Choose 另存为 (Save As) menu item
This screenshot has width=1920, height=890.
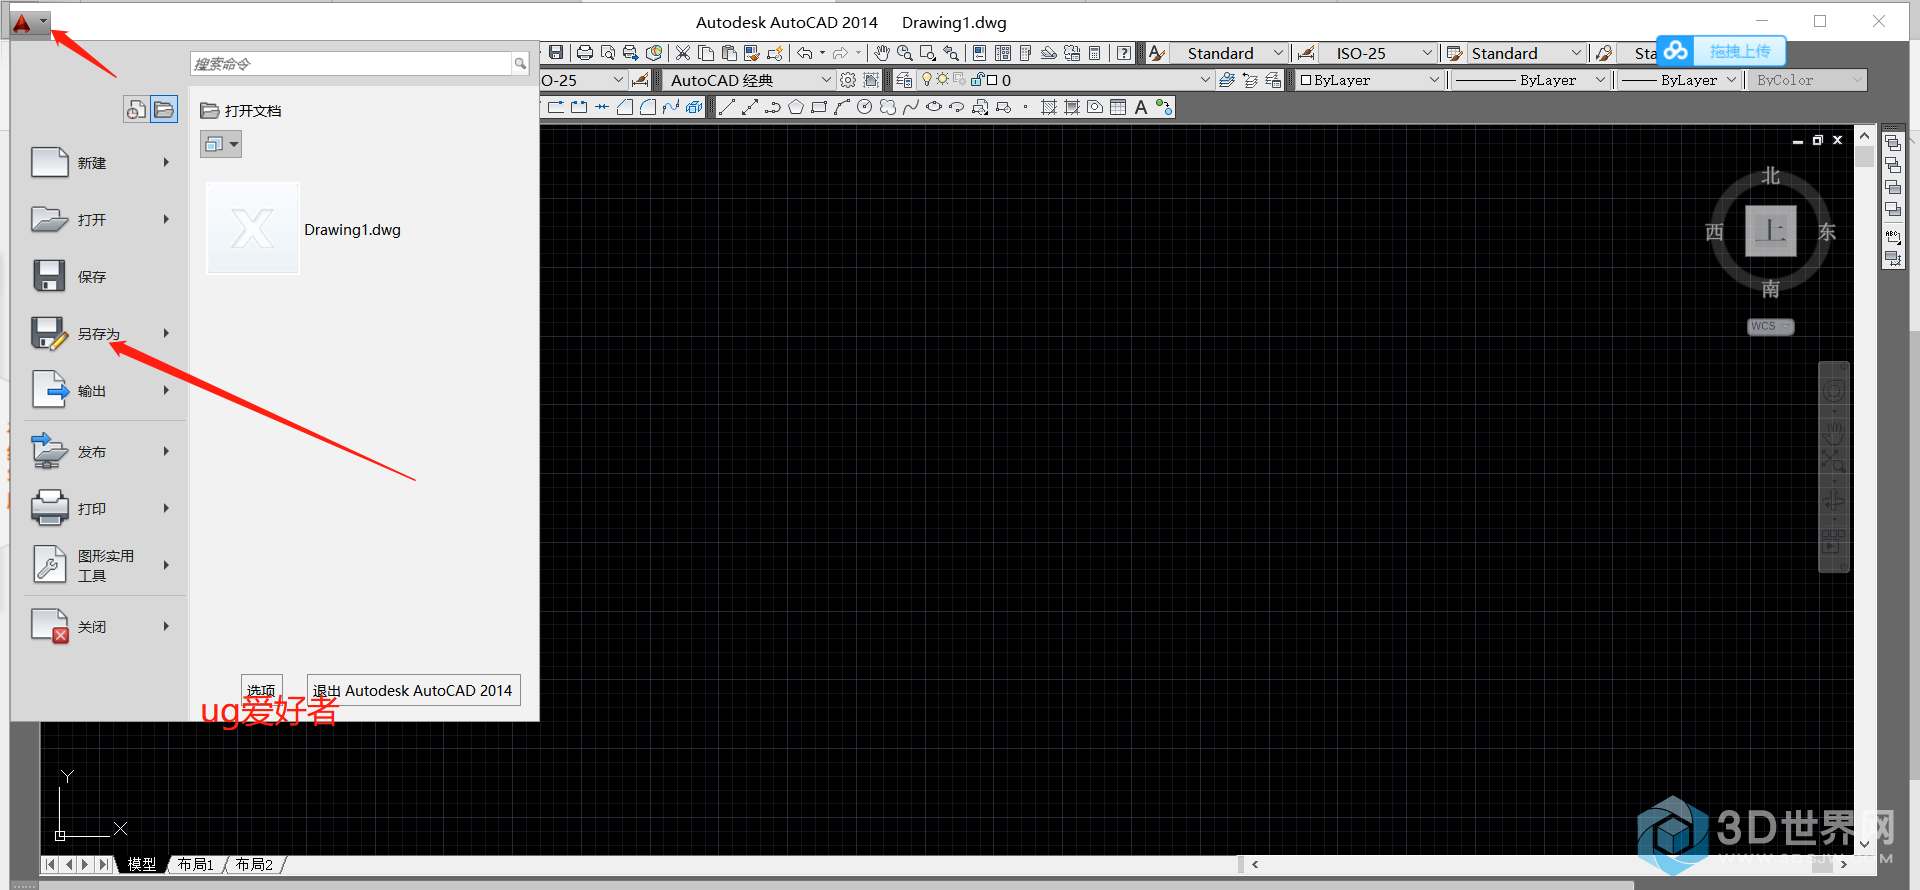[100, 333]
